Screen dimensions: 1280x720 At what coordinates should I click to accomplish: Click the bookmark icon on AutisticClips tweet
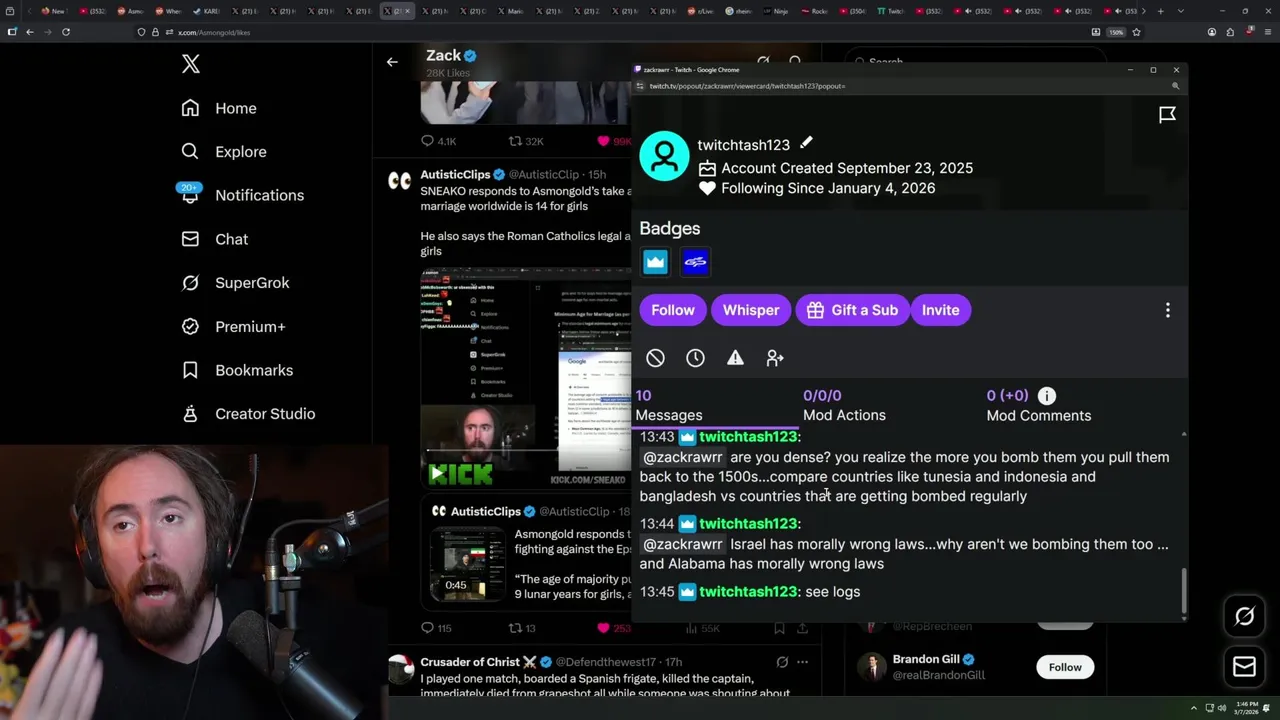tap(779, 628)
